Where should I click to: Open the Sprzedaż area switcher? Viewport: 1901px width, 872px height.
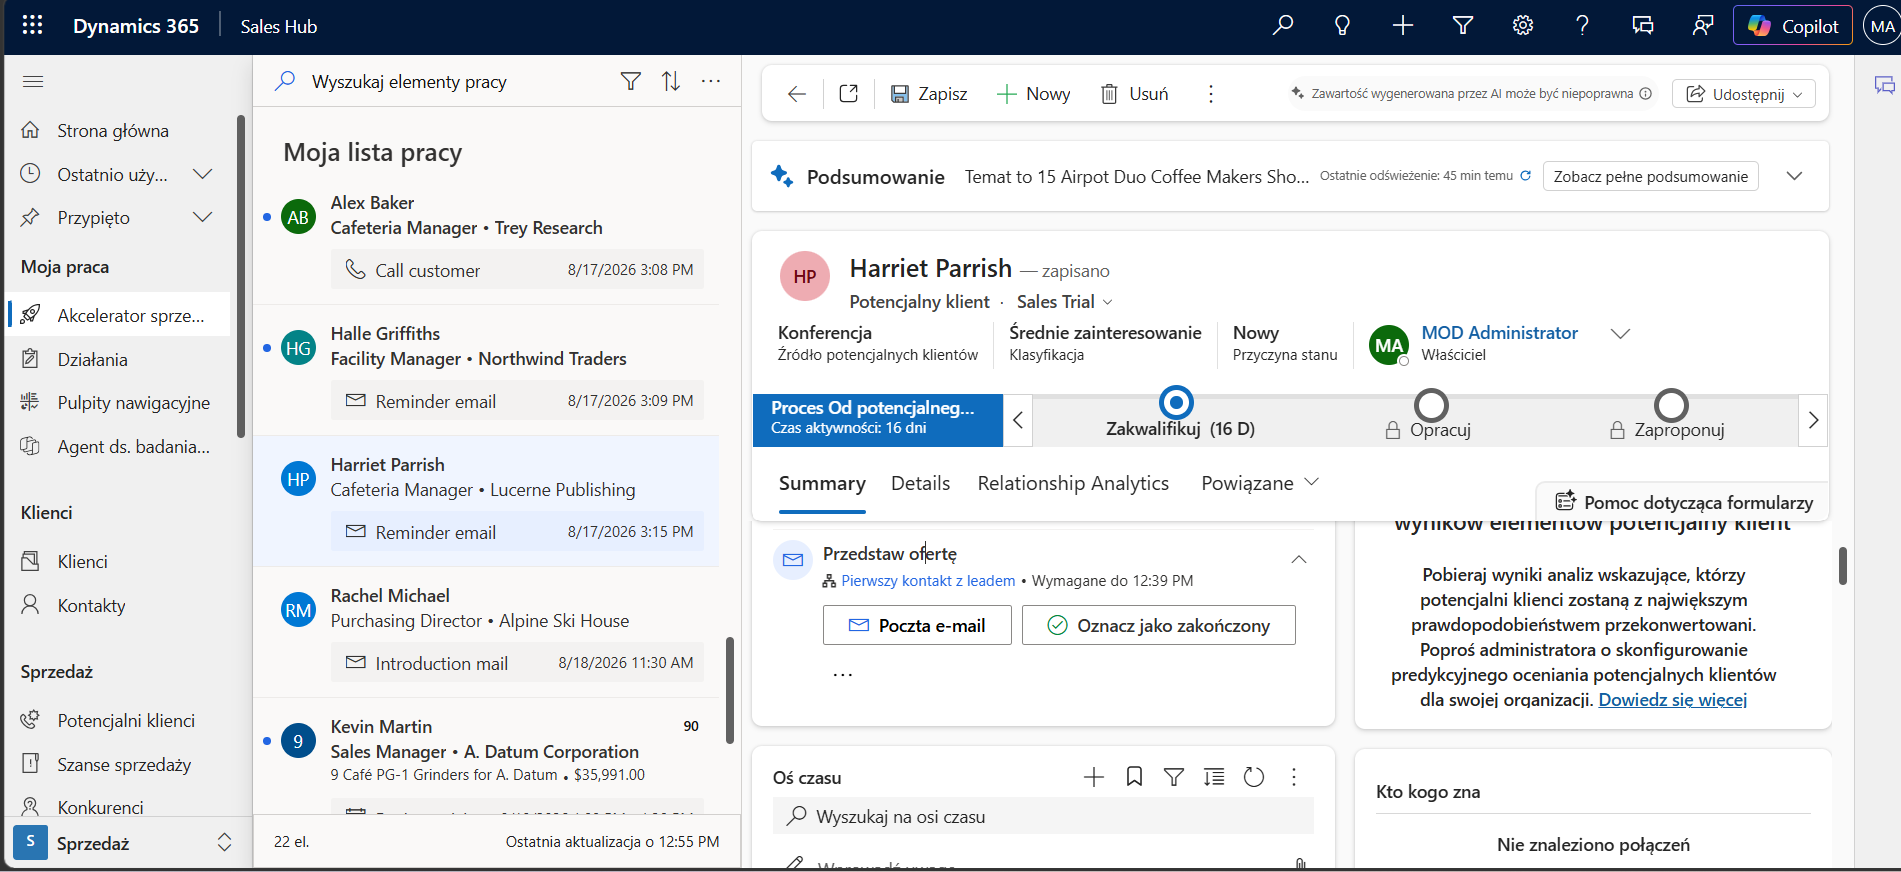(x=126, y=844)
